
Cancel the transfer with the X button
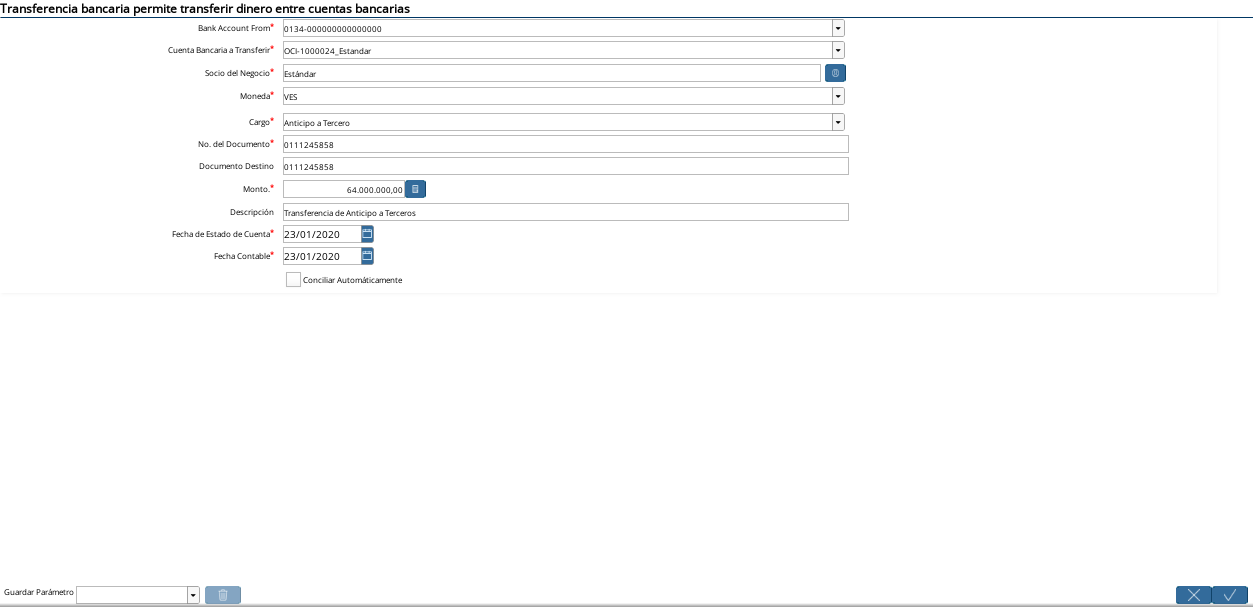[1193, 595]
